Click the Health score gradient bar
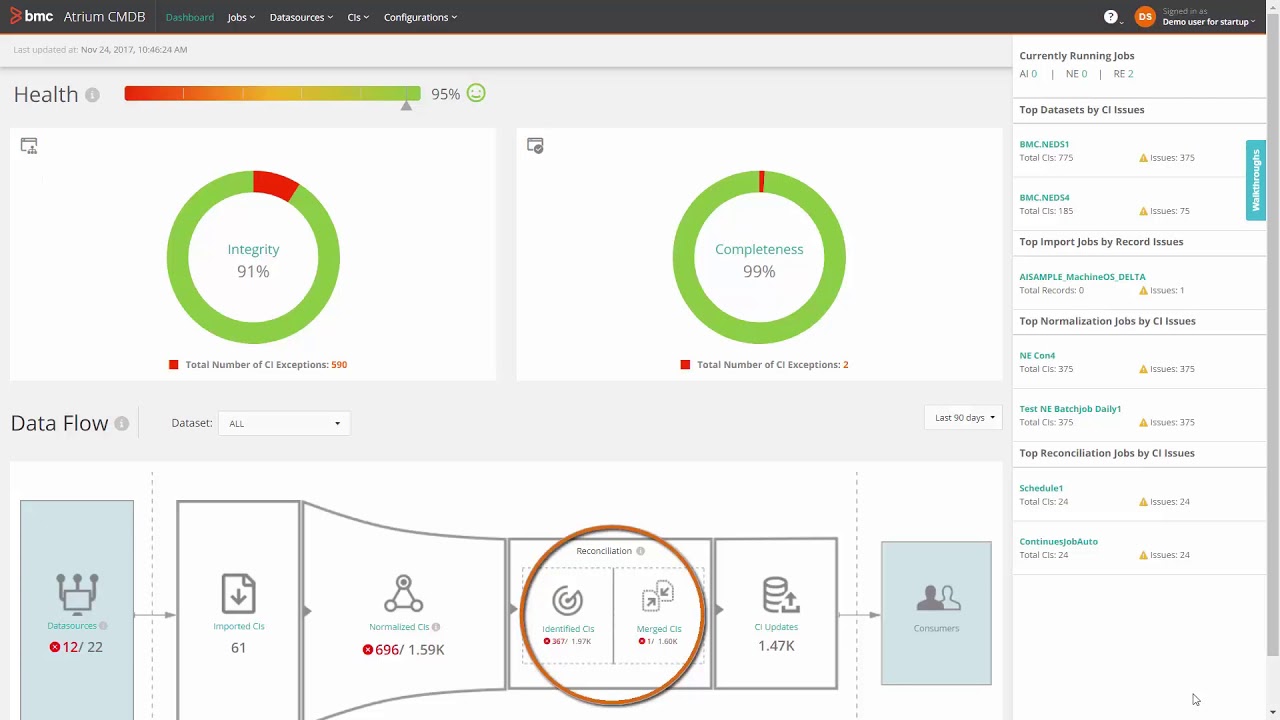Screen dimensions: 1280x720 tap(272, 93)
